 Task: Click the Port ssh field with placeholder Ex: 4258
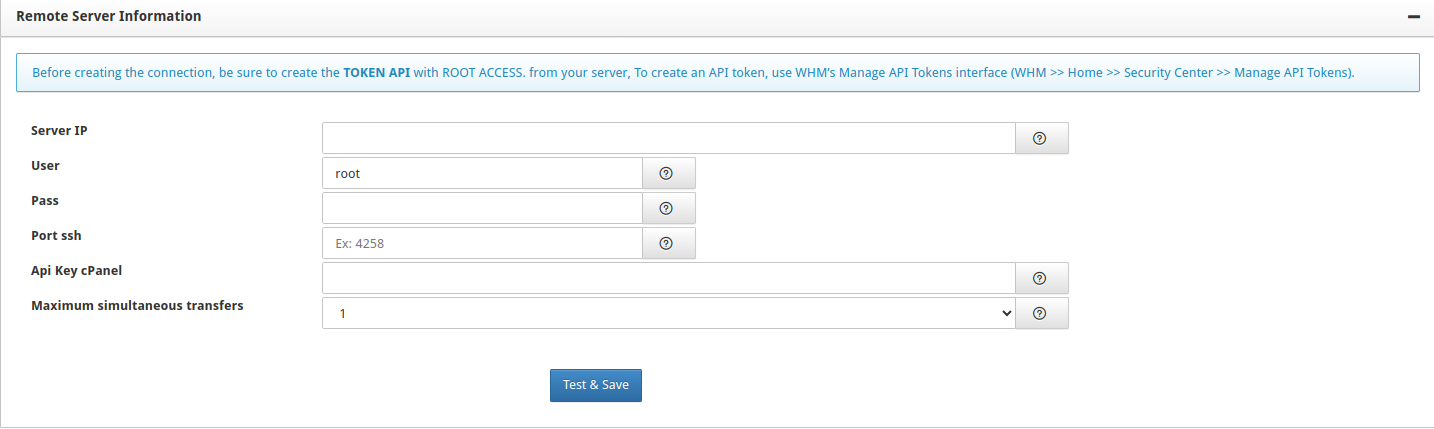coord(481,243)
